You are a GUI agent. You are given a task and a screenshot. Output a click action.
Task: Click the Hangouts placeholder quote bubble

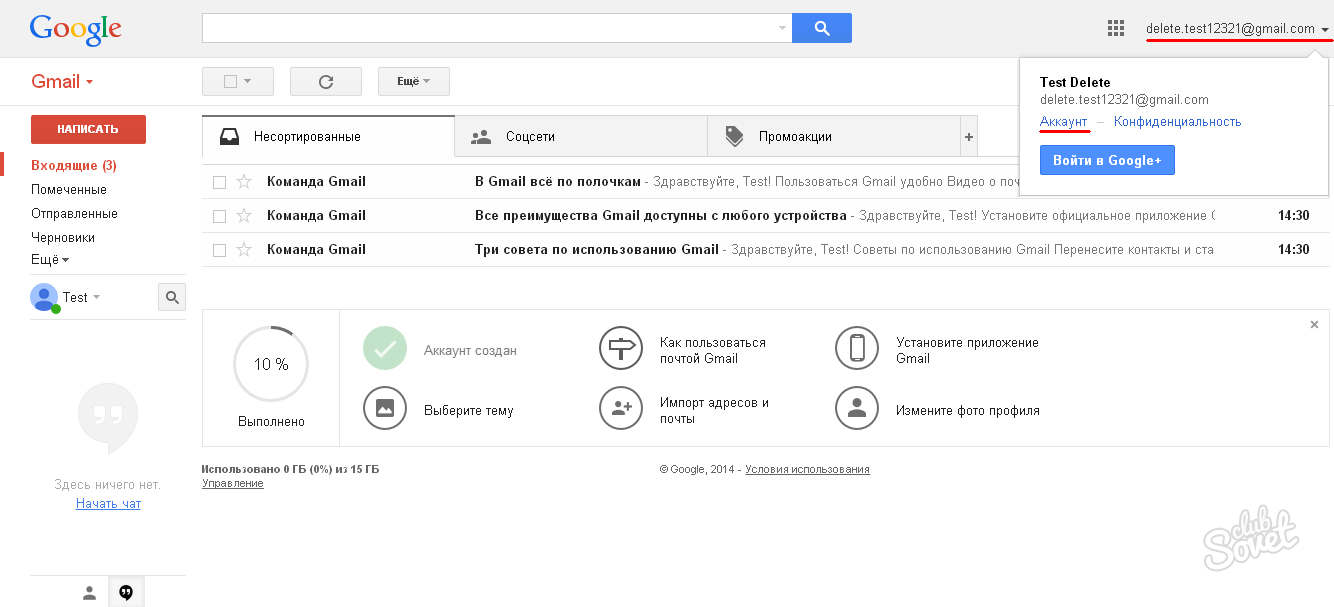point(108,419)
